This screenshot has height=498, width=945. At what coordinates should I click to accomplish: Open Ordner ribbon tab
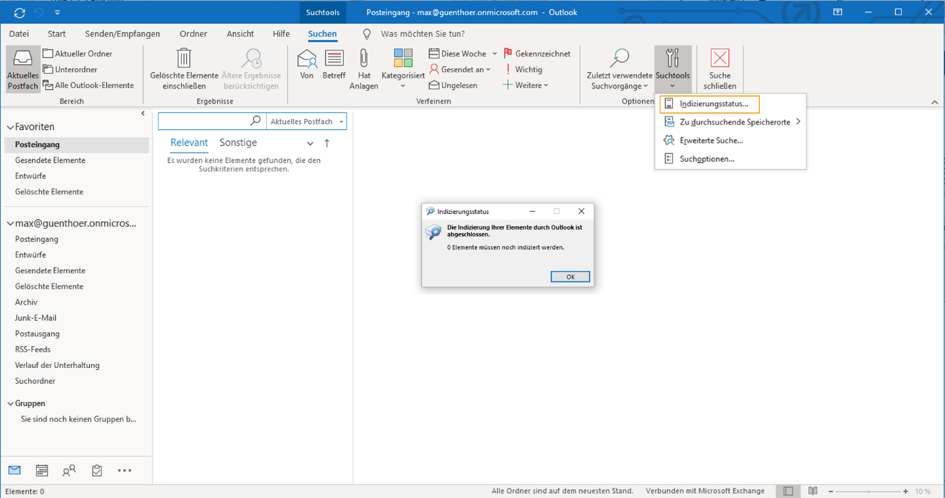click(x=193, y=34)
